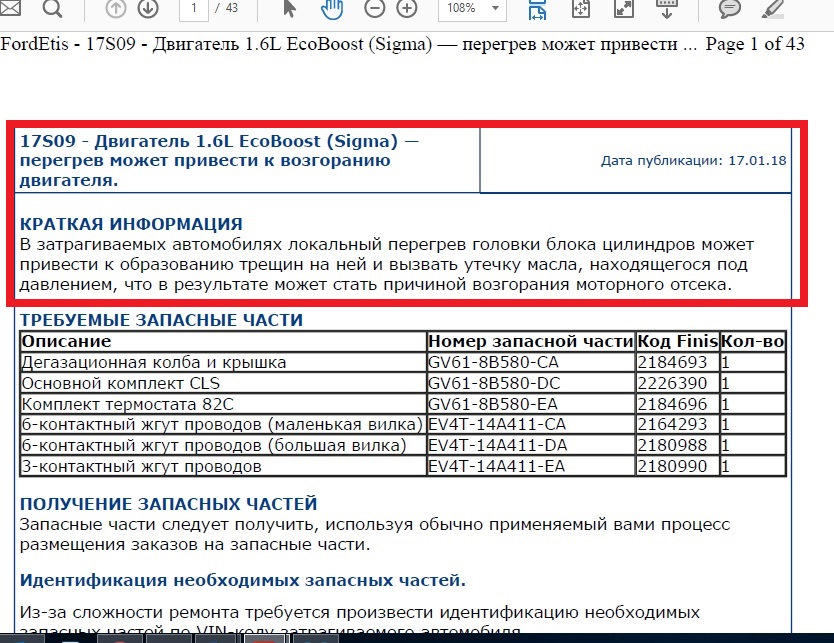Click Finis code 2164293
The height and width of the screenshot is (643, 834).
672,424
